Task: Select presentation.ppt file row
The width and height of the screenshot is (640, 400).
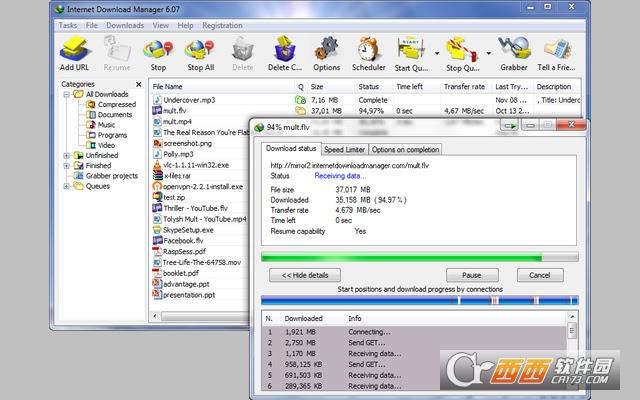Action: (x=189, y=295)
